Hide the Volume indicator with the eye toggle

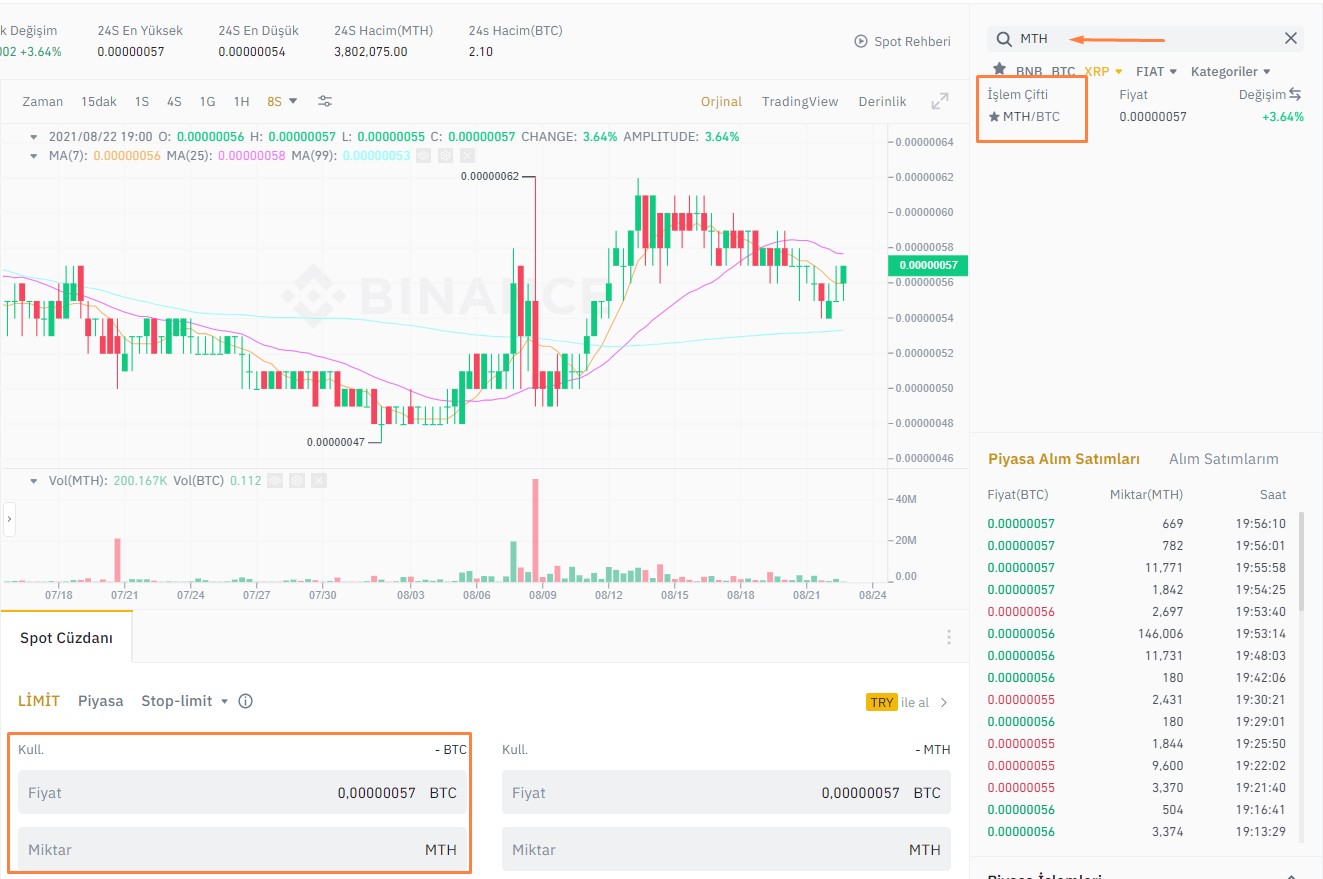pos(275,480)
